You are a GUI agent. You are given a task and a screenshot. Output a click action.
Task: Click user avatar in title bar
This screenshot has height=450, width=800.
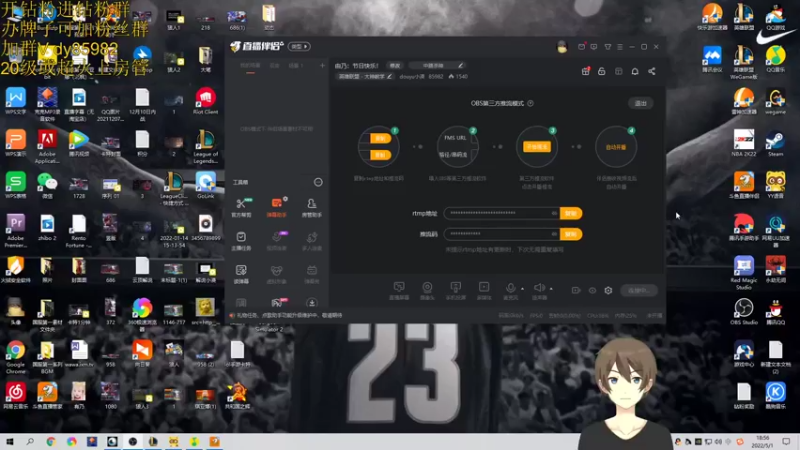pyautogui.click(x=562, y=47)
